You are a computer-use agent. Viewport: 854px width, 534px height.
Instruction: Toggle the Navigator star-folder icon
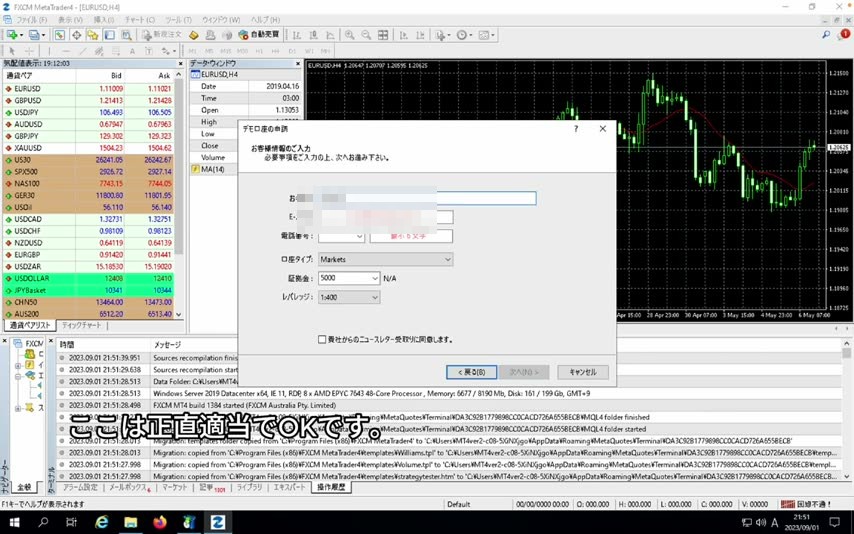coord(93,35)
